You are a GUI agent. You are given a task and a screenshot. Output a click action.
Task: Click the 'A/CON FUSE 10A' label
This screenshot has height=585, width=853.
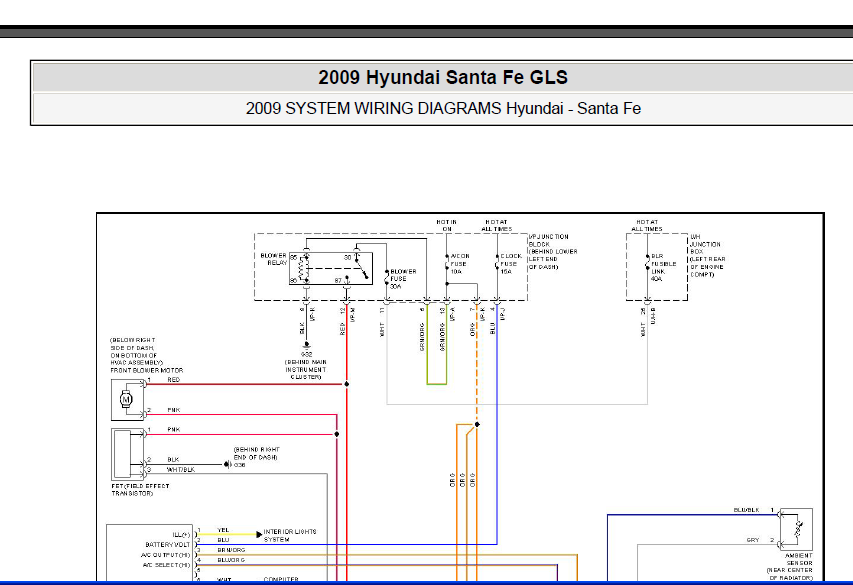(460, 263)
